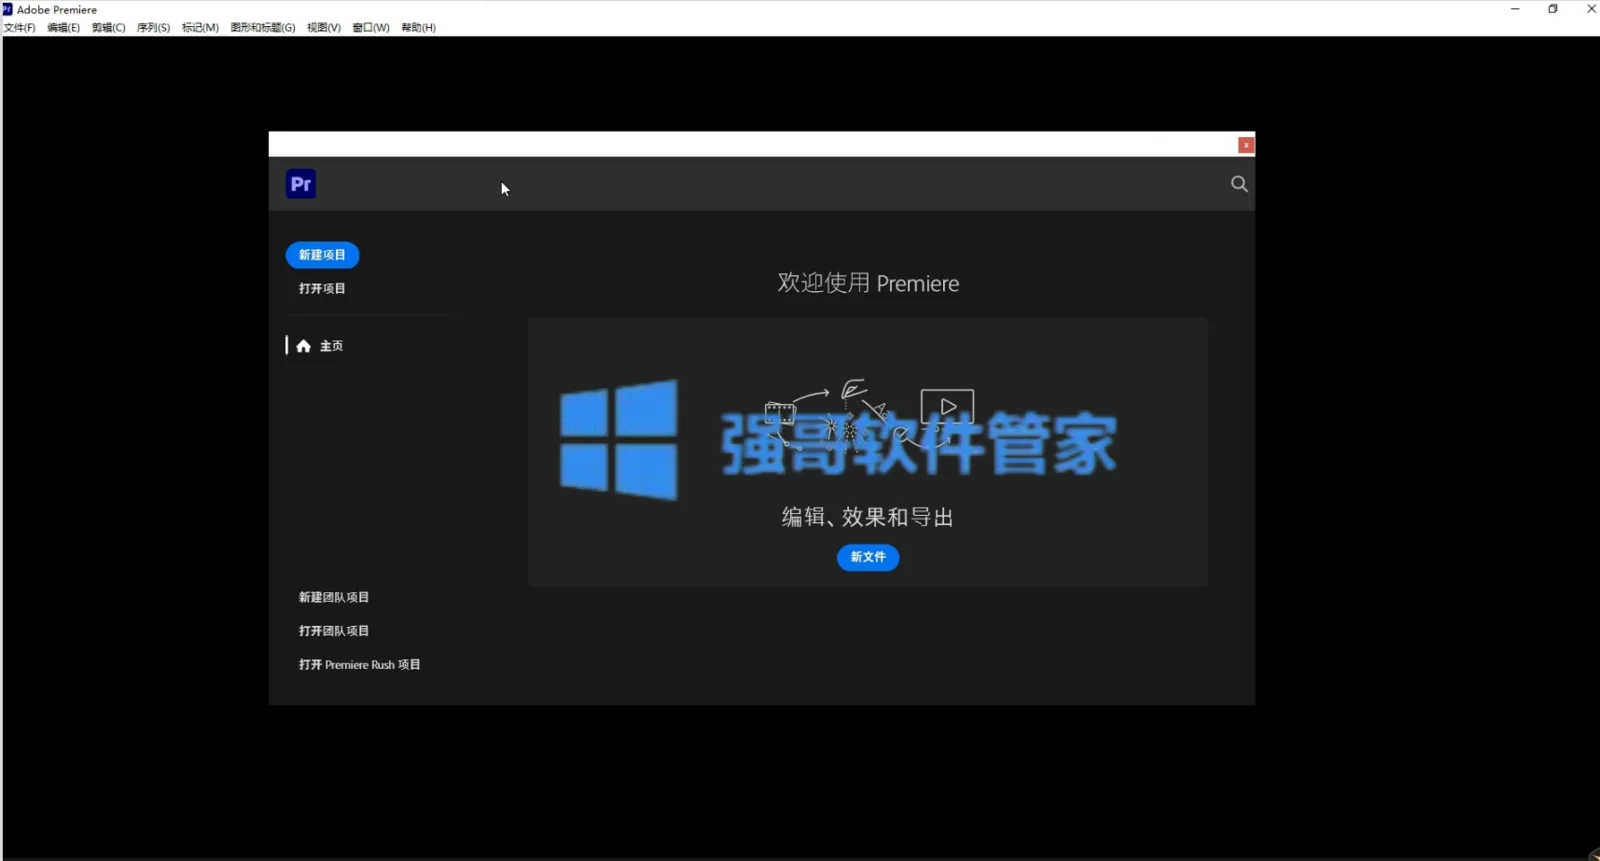Select the 主页 label in the sidebar
Image resolution: width=1600 pixels, height=861 pixels.
point(331,346)
